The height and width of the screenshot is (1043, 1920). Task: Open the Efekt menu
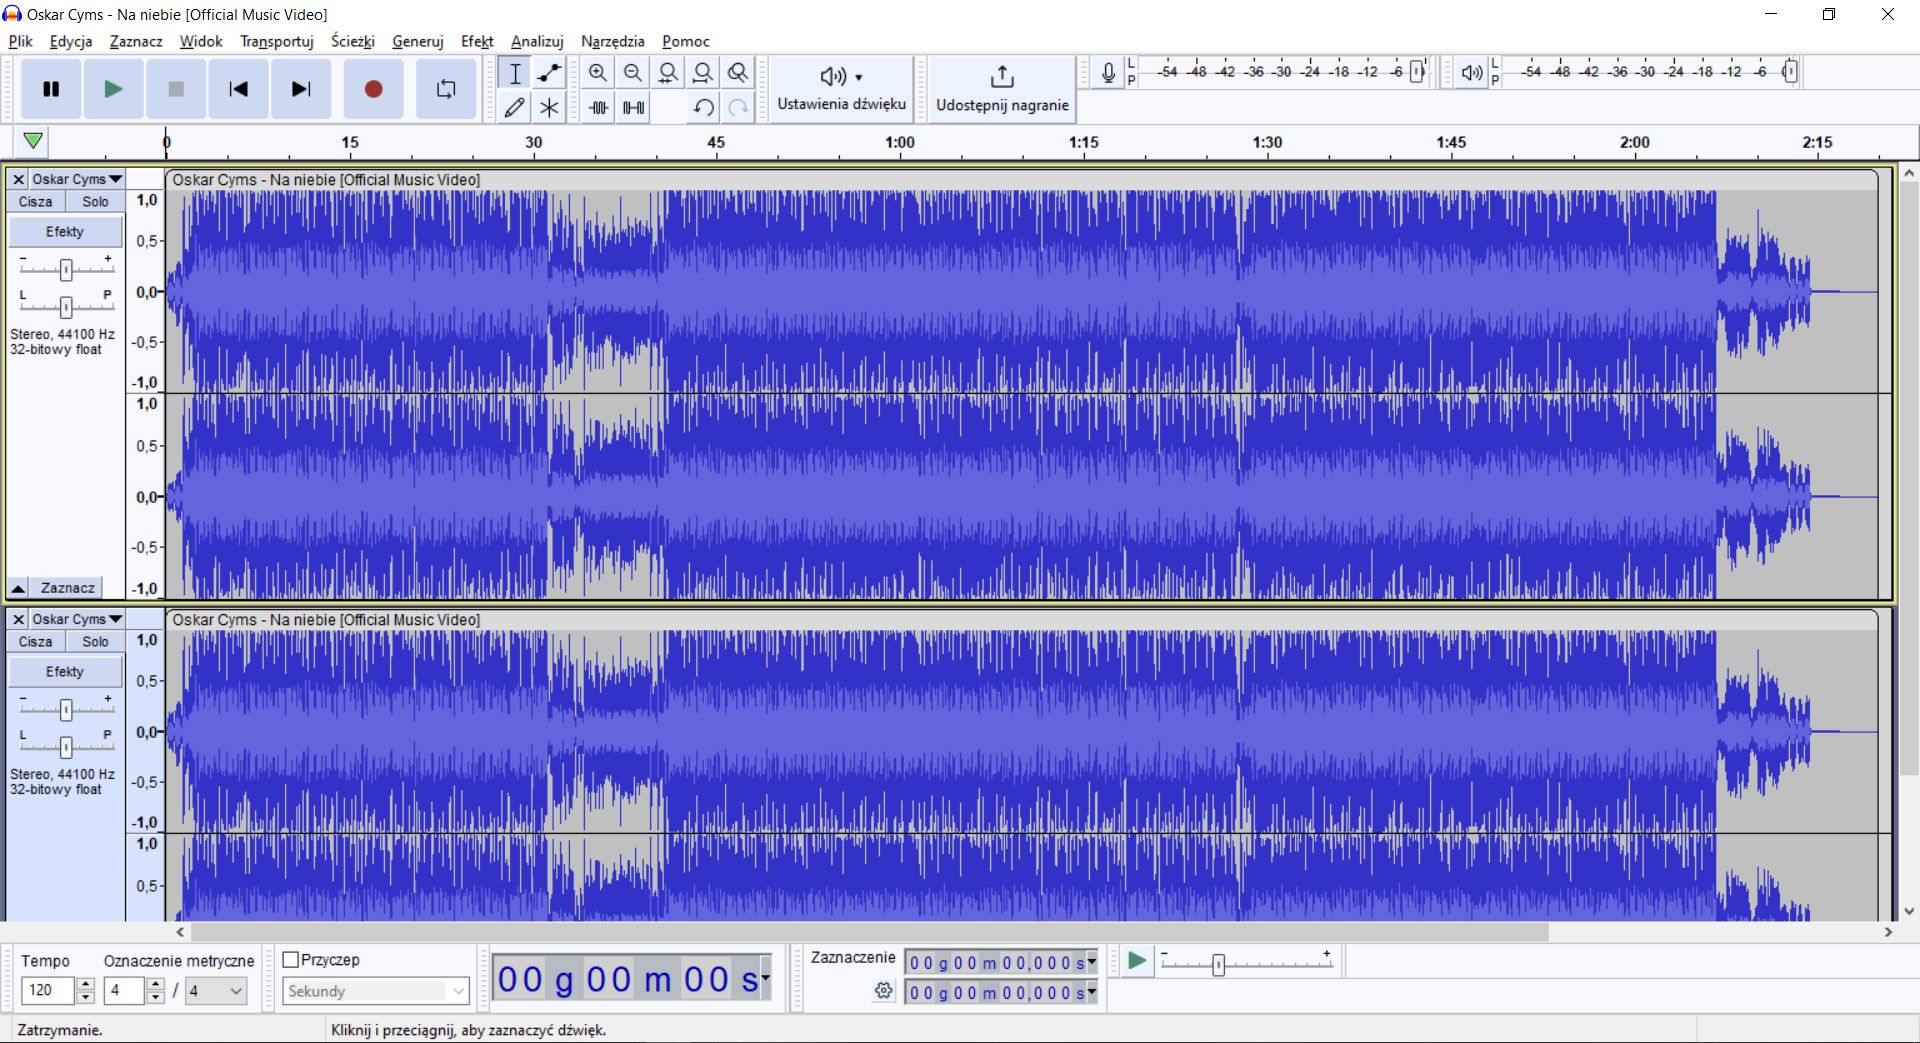coord(477,41)
